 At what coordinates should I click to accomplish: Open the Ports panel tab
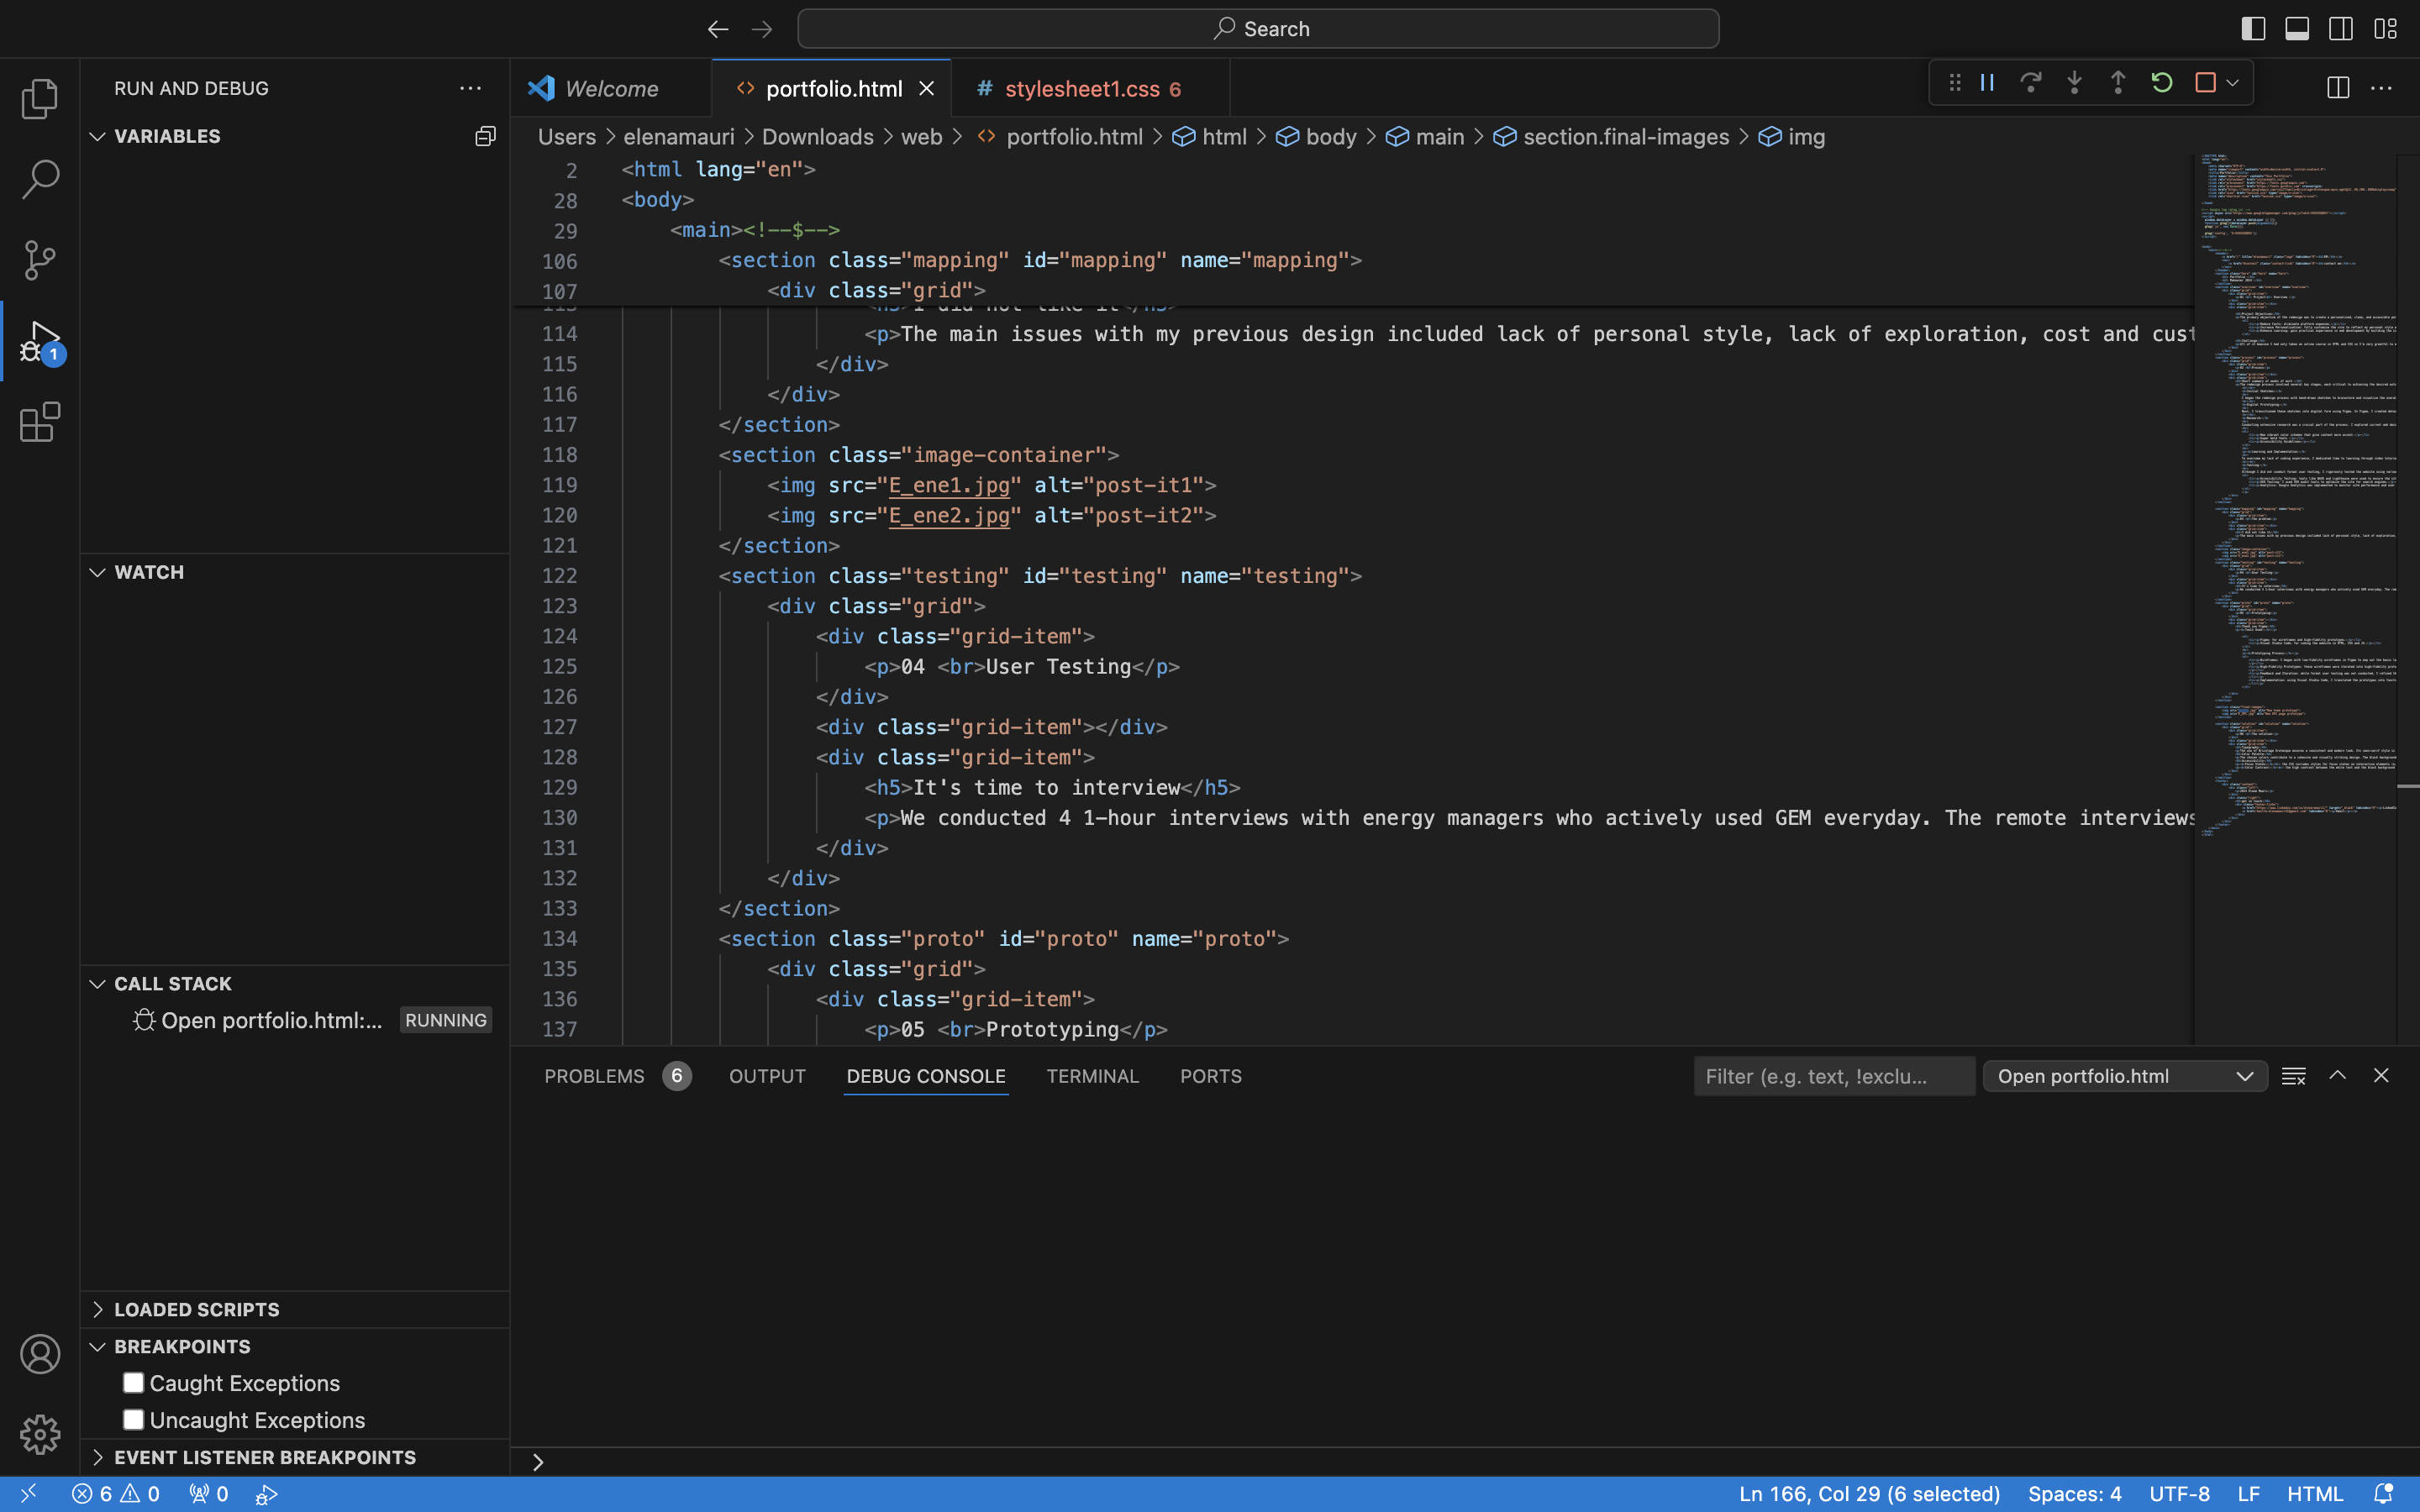coord(1210,1076)
